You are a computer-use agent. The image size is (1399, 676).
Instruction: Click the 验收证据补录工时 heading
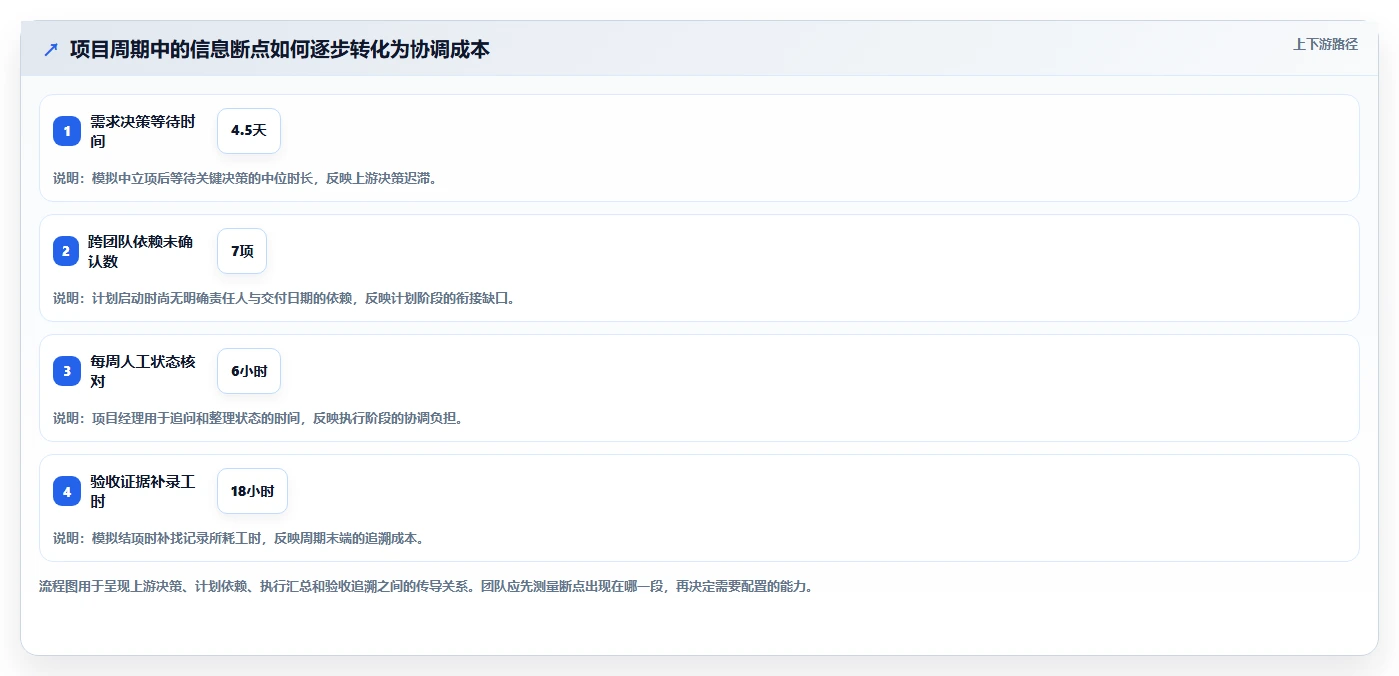click(x=143, y=491)
